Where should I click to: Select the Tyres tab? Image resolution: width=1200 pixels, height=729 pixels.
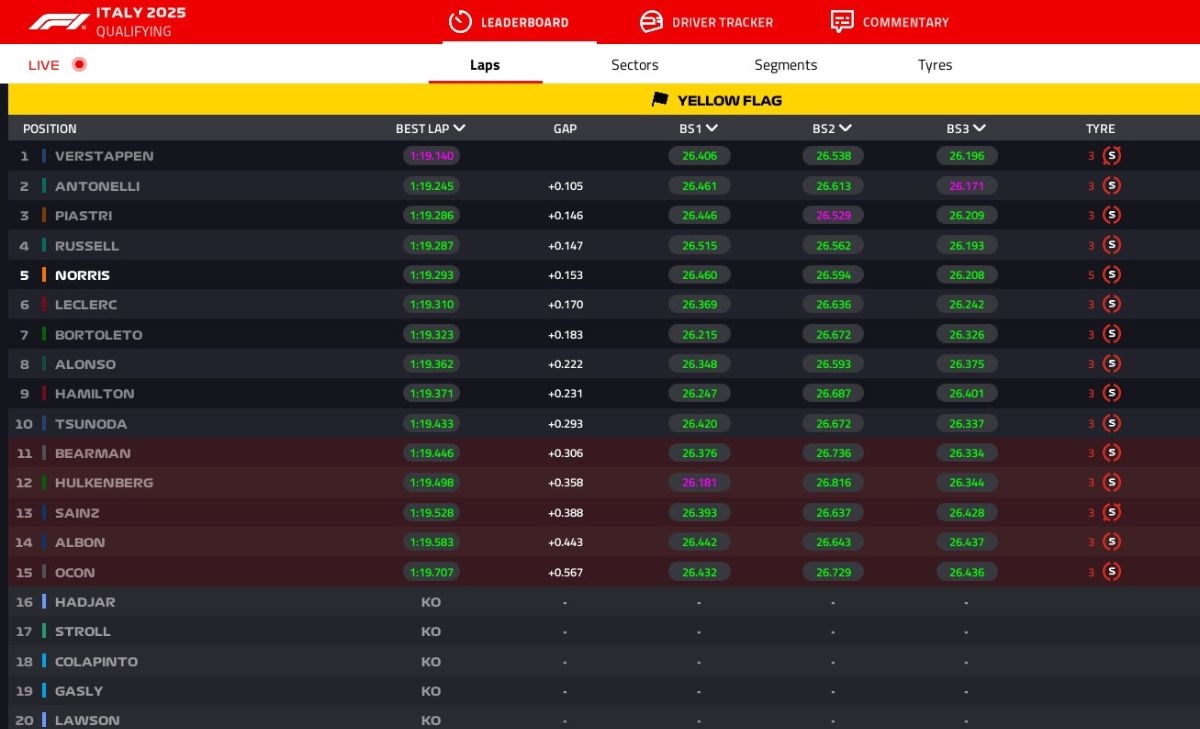coord(935,65)
